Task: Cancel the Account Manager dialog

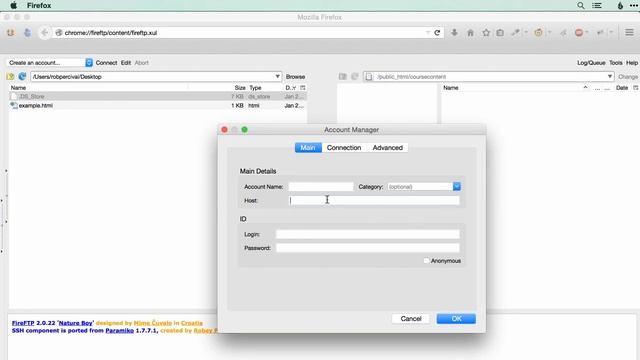Action: [411, 319]
